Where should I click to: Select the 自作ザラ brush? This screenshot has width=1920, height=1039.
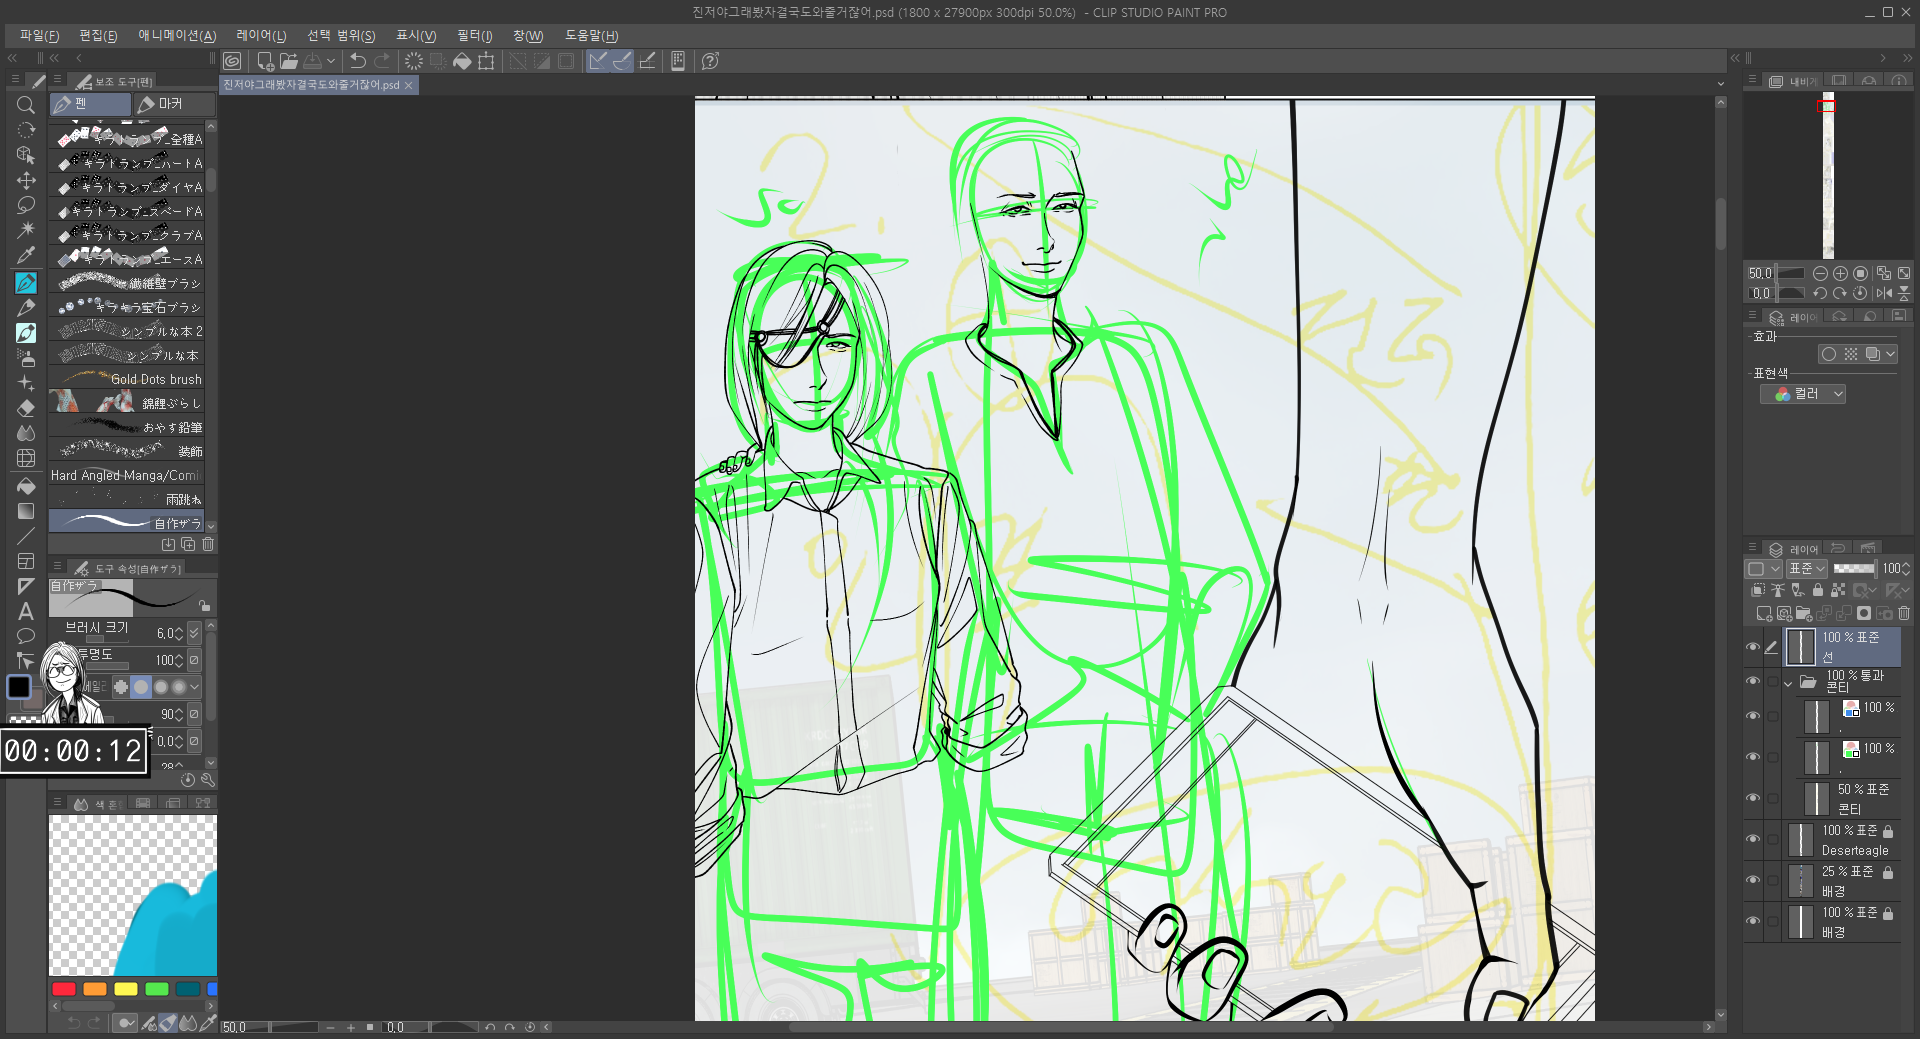127,522
